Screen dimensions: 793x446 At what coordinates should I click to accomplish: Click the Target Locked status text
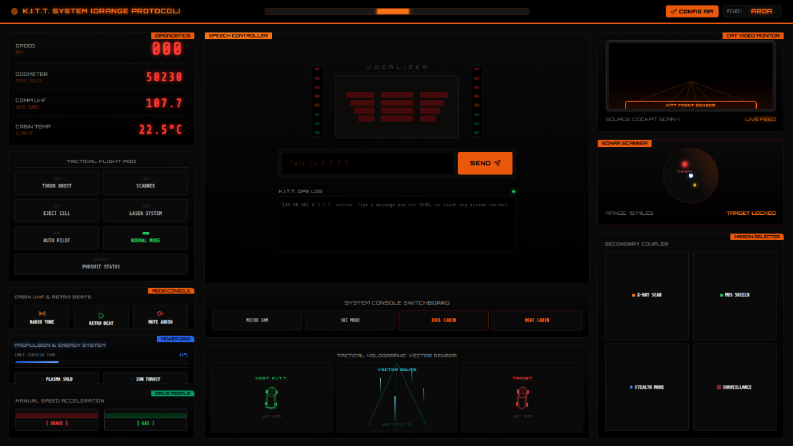coord(751,213)
